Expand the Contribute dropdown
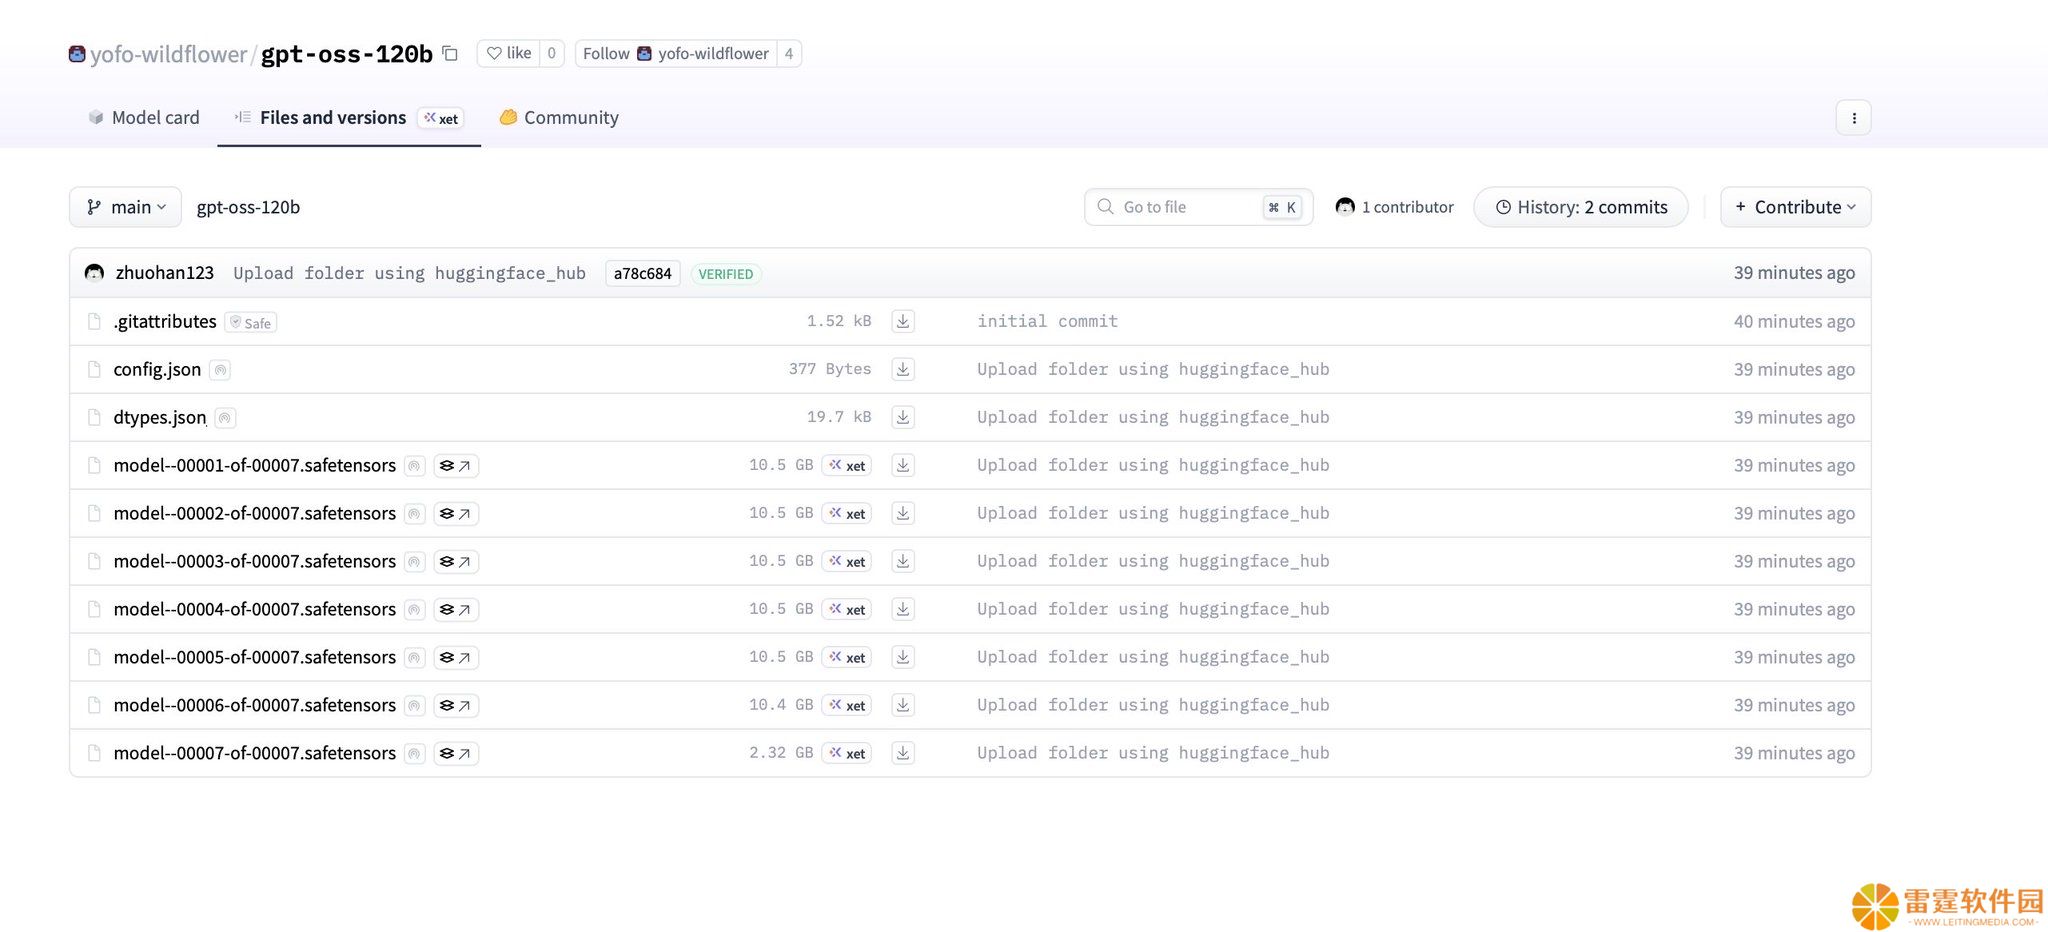 (x=1795, y=207)
